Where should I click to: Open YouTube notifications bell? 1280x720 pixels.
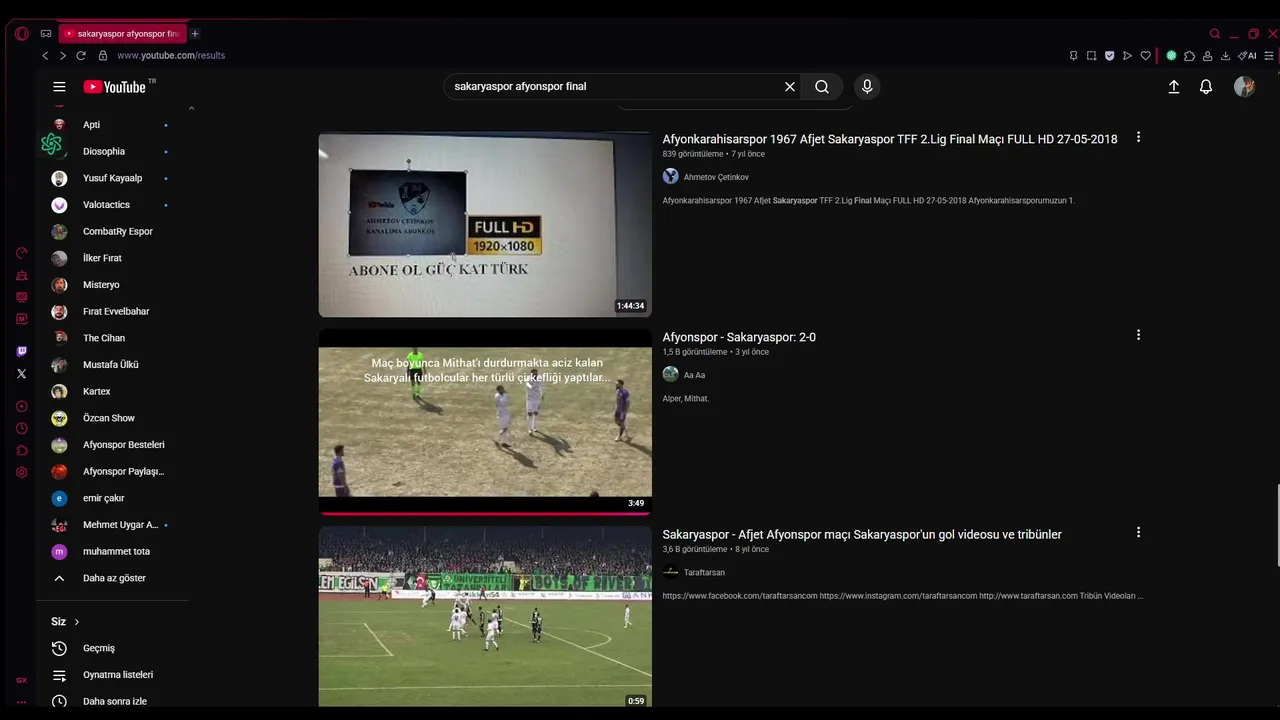(1206, 87)
